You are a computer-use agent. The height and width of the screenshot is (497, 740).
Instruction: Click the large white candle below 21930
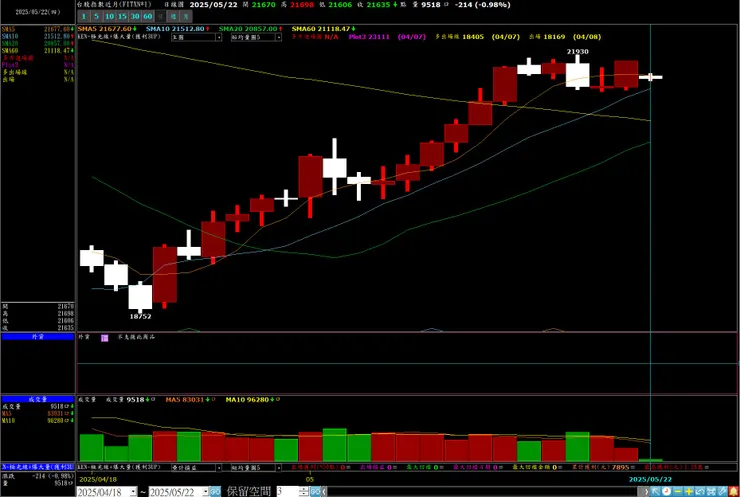(x=578, y=75)
